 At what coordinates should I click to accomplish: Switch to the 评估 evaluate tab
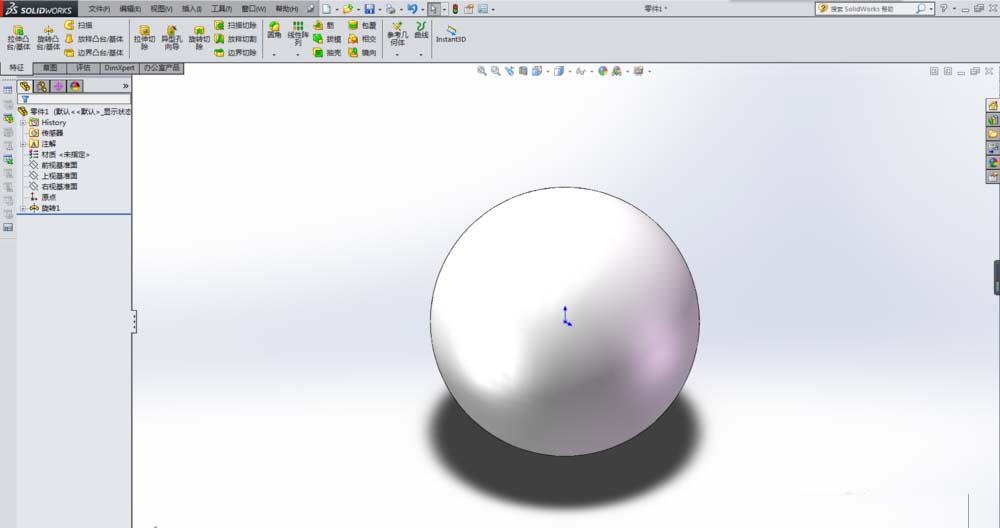83,68
